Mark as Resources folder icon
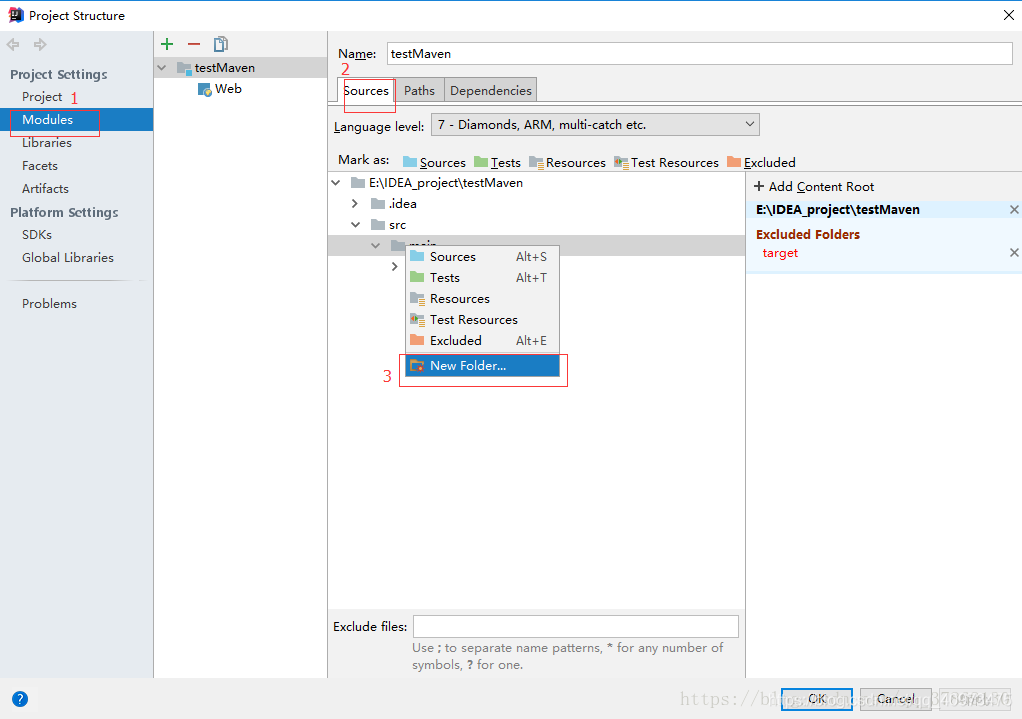 (536, 162)
